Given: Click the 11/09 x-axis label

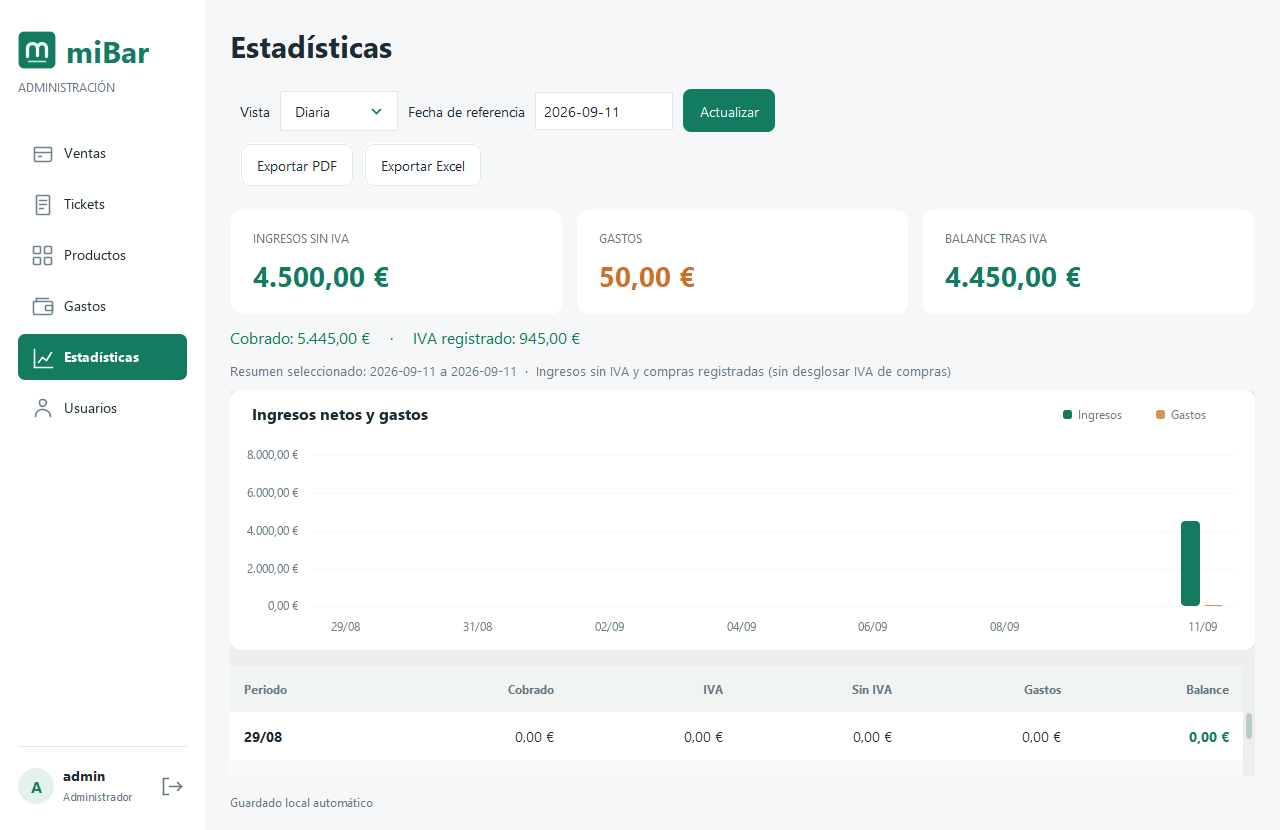Looking at the screenshot, I should pyautogui.click(x=1202, y=626).
